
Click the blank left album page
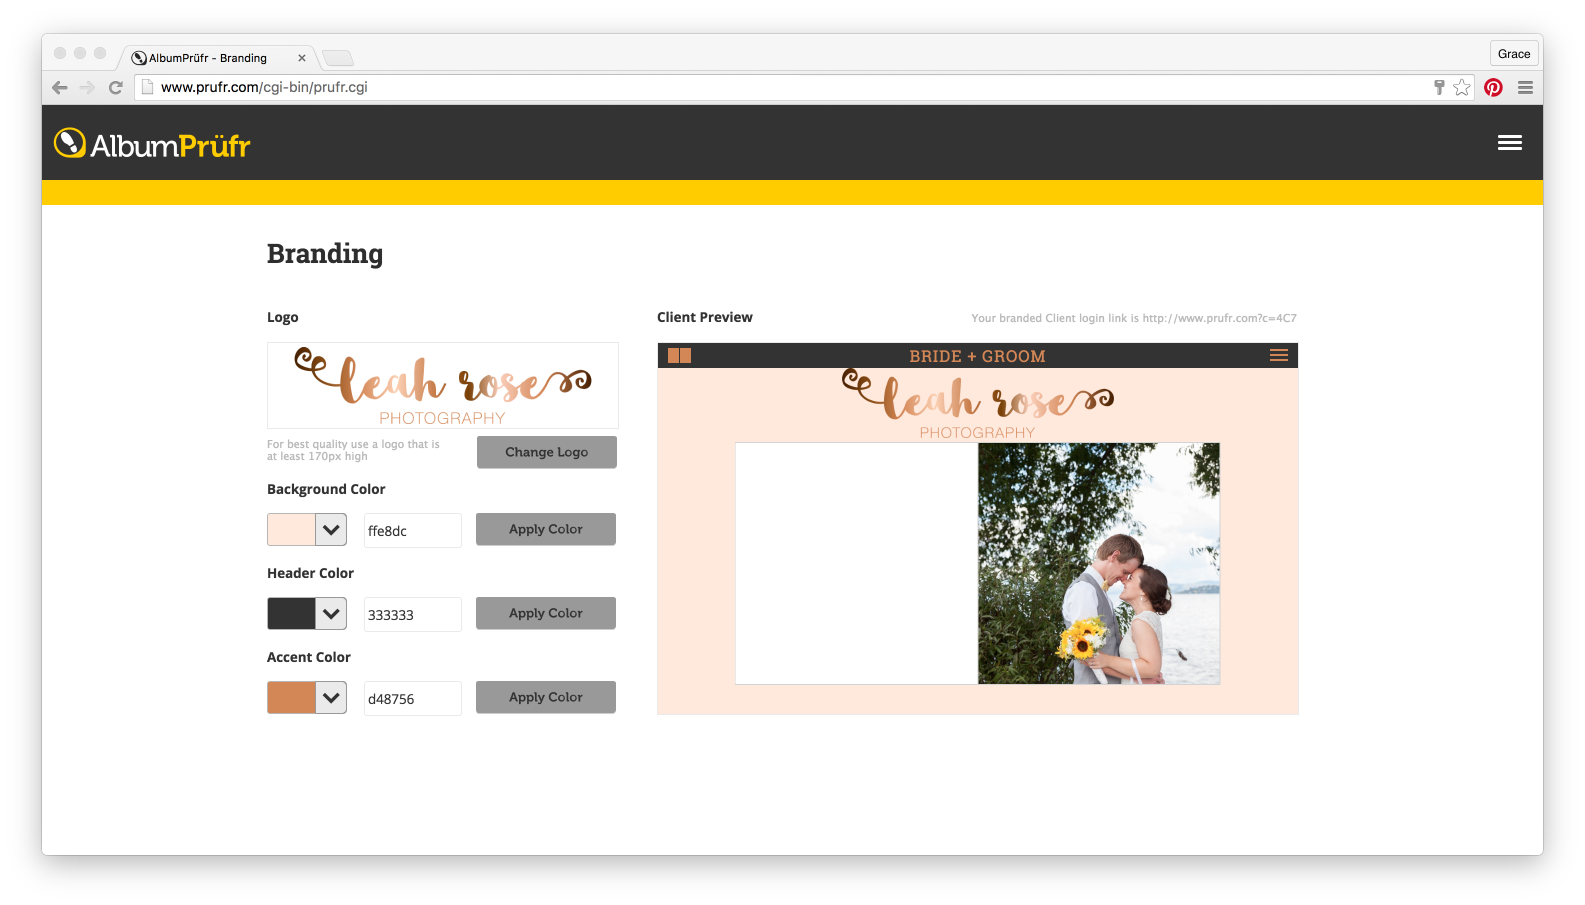[x=857, y=564]
